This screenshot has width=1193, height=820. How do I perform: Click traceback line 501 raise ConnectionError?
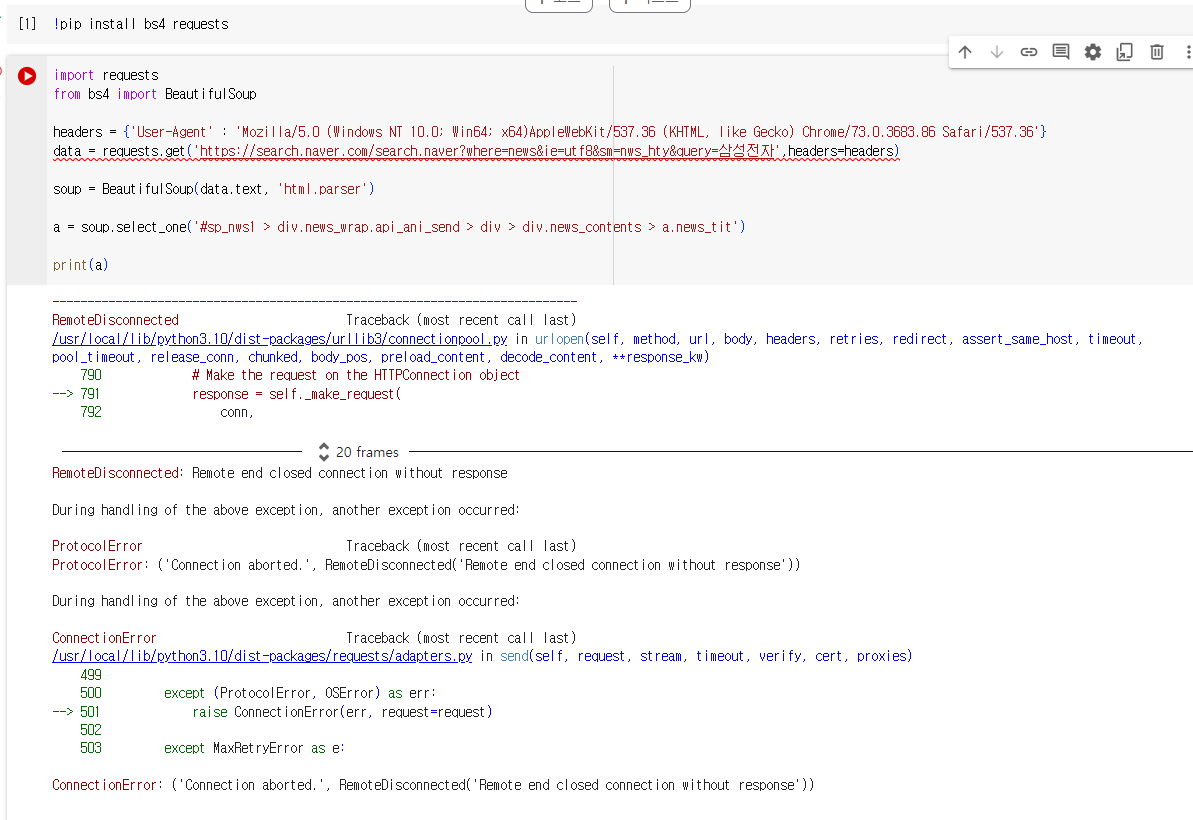coord(342,712)
